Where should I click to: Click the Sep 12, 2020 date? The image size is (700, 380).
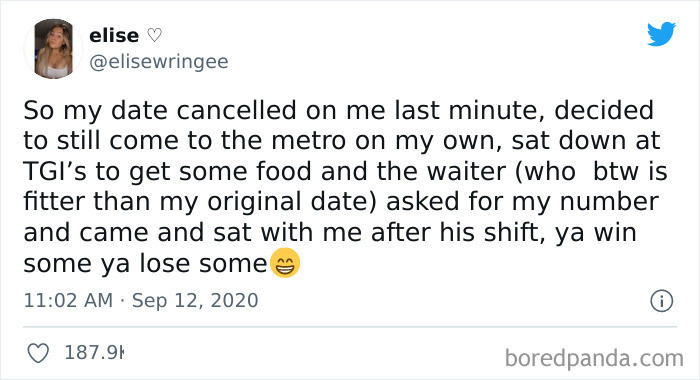point(195,301)
